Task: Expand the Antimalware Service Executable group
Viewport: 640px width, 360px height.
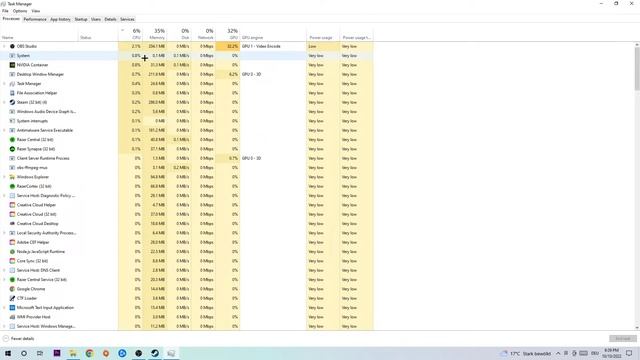Action: coord(4,130)
